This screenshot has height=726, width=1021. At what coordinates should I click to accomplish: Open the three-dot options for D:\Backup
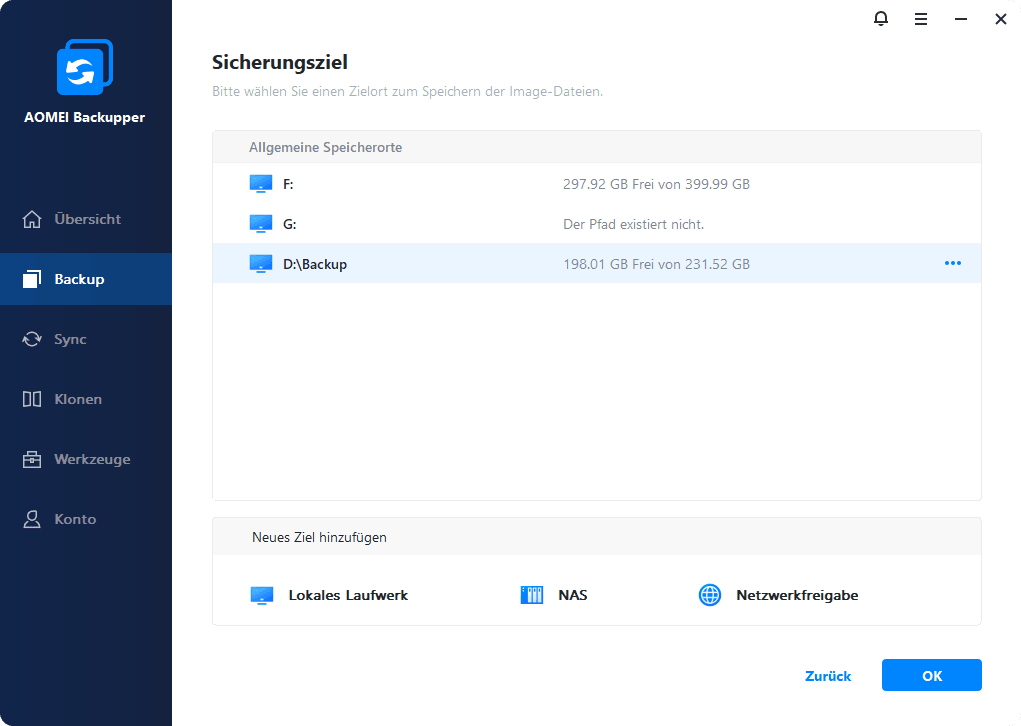click(953, 263)
